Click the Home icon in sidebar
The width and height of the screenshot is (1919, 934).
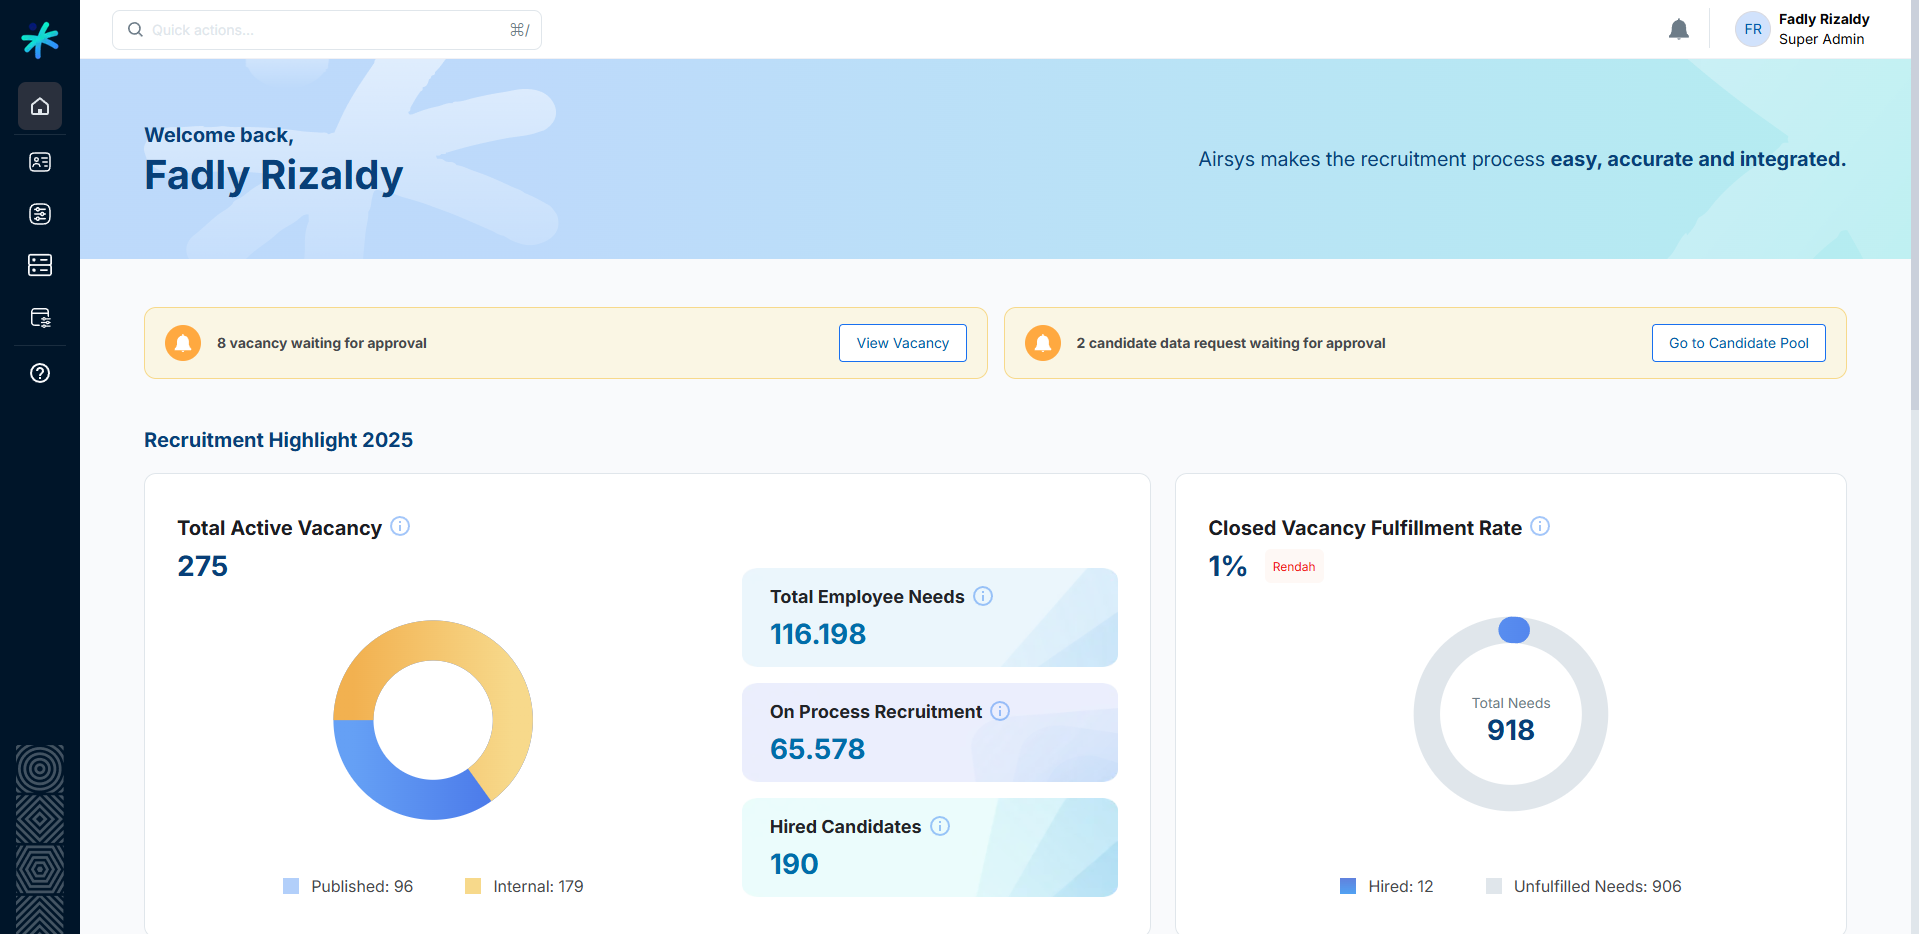point(40,106)
